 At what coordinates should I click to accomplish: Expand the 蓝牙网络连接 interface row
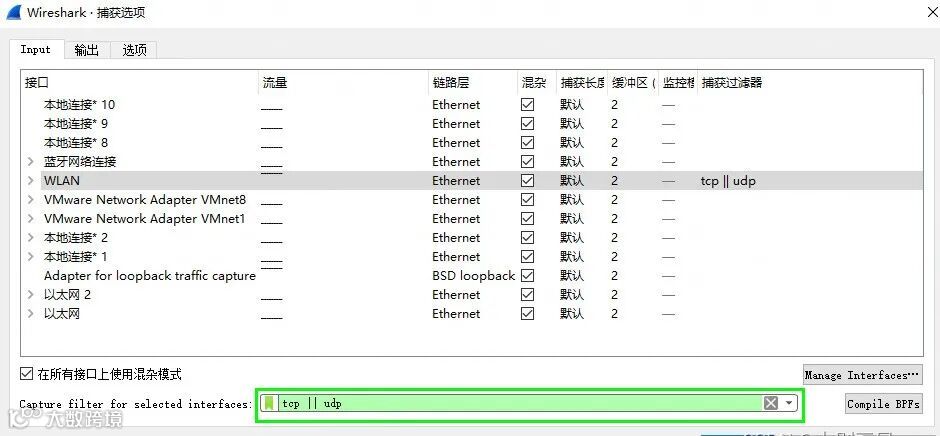click(31, 161)
